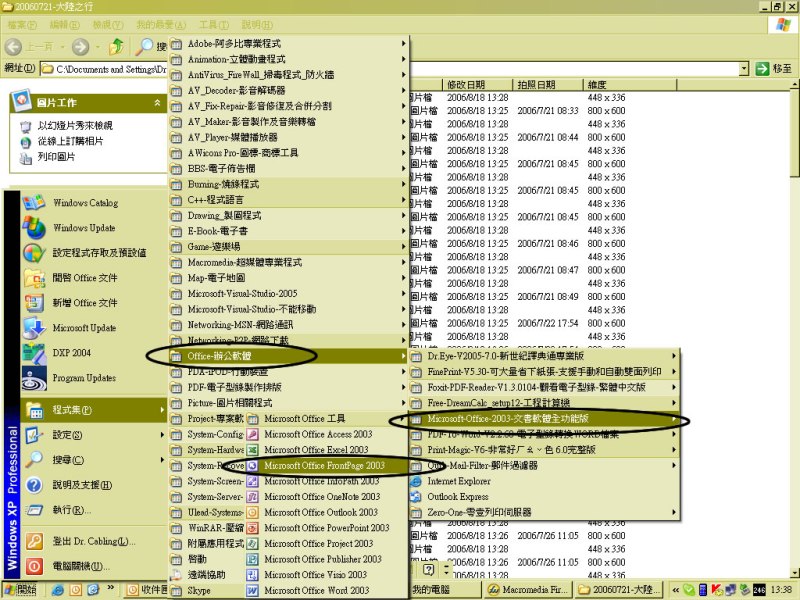This screenshot has width=800, height=600.
Task: Open the C++ program folder entry
Action: (x=288, y=200)
